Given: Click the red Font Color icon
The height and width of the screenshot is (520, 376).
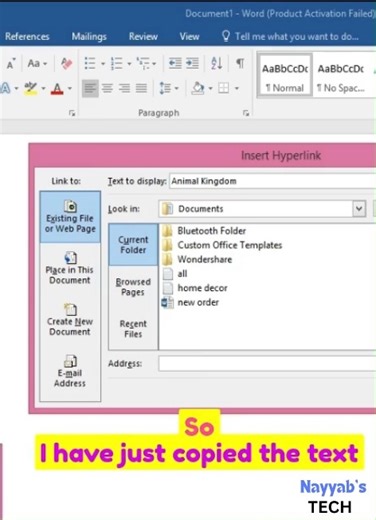Looking at the screenshot, I should (57, 89).
